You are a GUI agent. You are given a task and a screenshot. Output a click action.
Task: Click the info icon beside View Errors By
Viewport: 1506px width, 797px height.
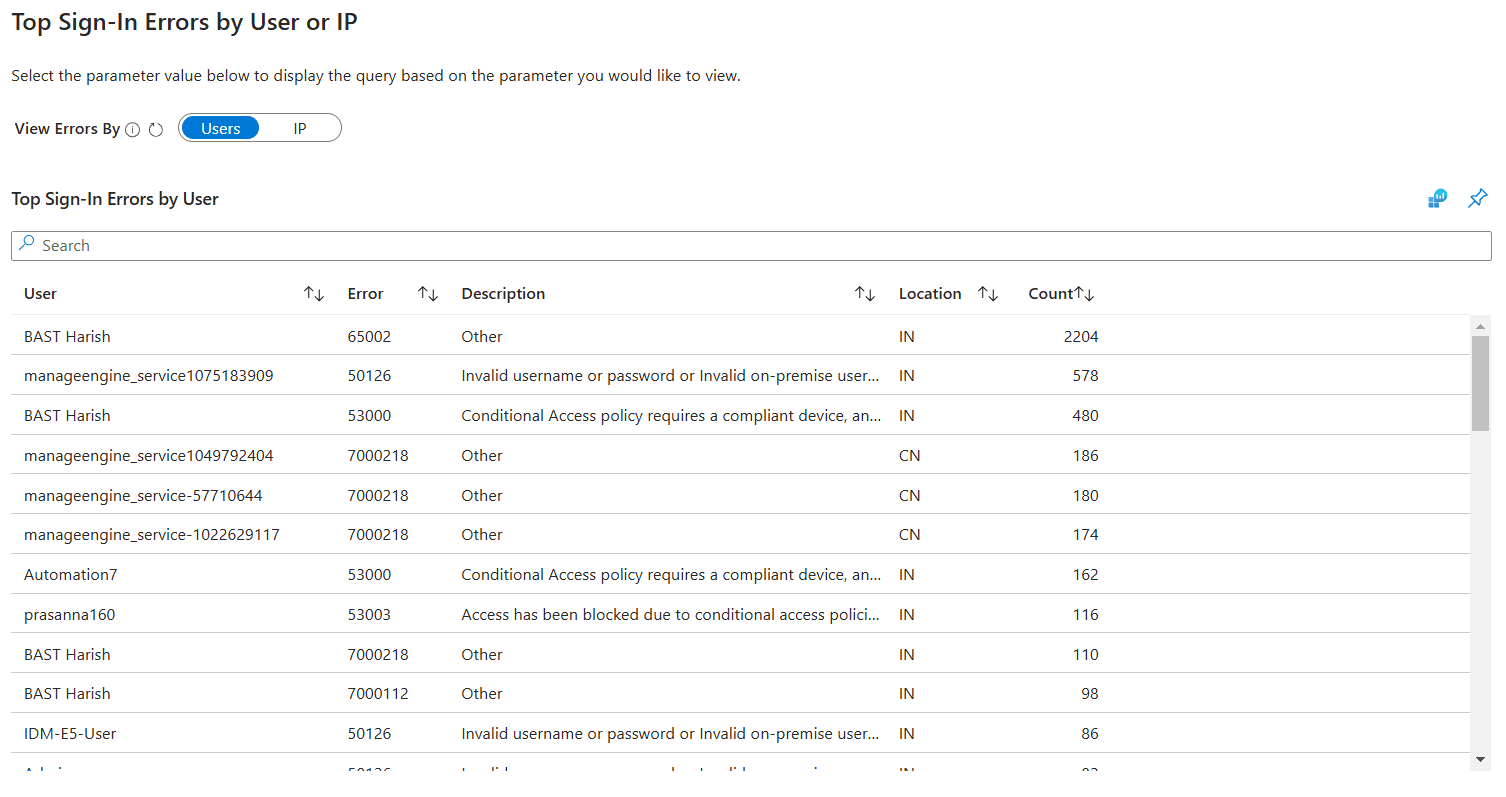pos(133,130)
